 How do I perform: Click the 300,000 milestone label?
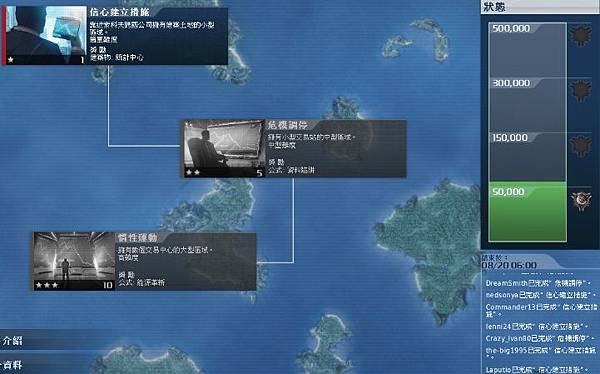tap(511, 83)
